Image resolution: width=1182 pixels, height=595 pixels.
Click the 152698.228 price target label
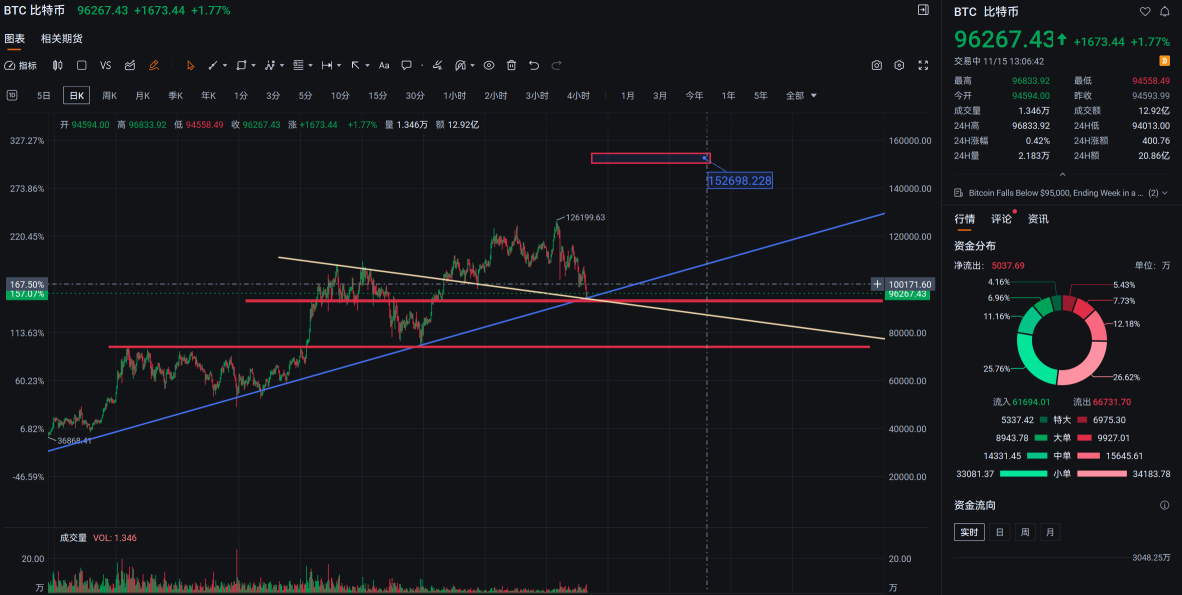click(x=739, y=181)
